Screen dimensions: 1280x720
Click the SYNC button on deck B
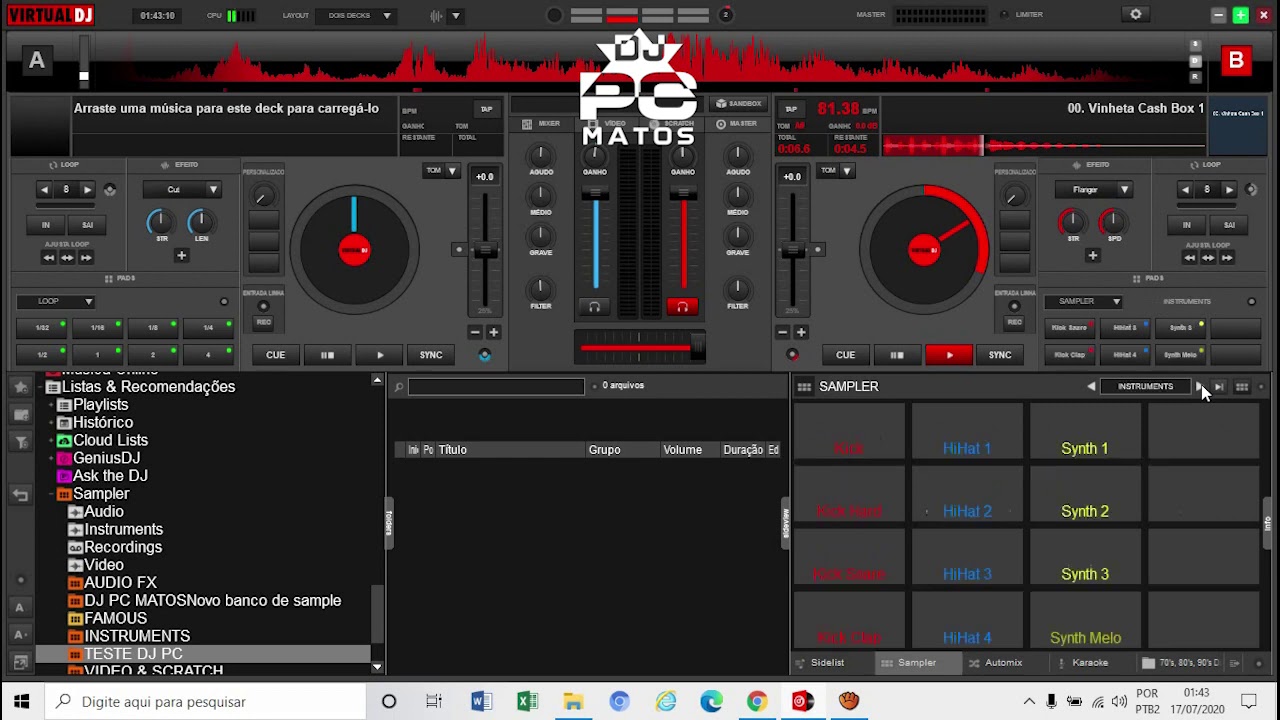click(x=1000, y=355)
